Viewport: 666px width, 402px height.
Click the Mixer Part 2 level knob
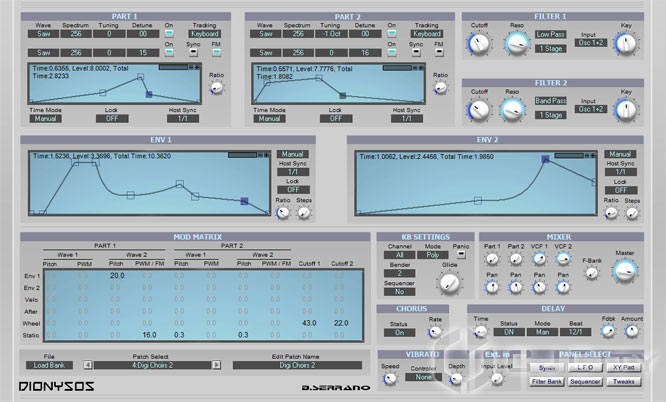[516, 259]
